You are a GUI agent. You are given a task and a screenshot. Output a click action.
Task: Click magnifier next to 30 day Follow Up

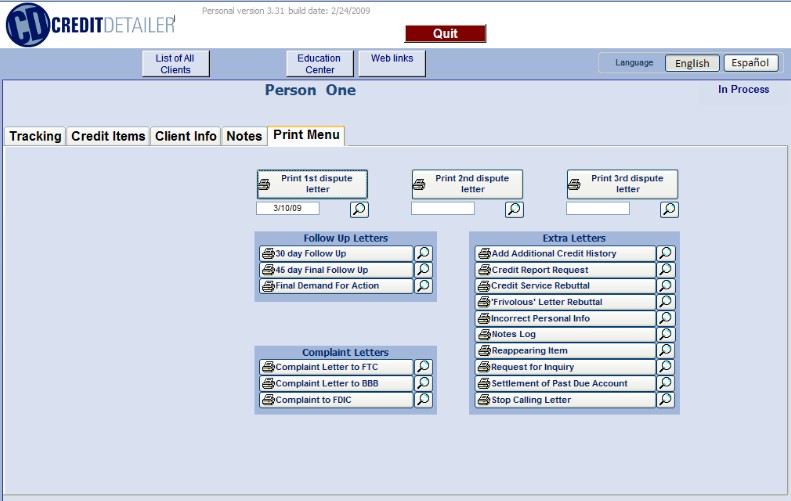pos(423,253)
